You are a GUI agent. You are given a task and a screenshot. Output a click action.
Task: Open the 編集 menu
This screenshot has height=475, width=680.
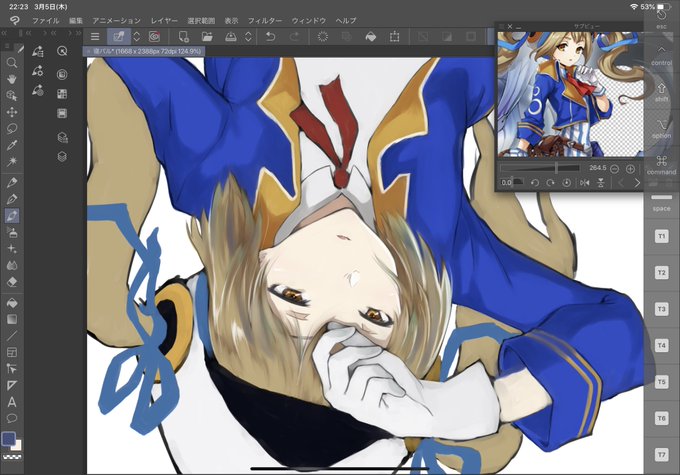[75, 20]
